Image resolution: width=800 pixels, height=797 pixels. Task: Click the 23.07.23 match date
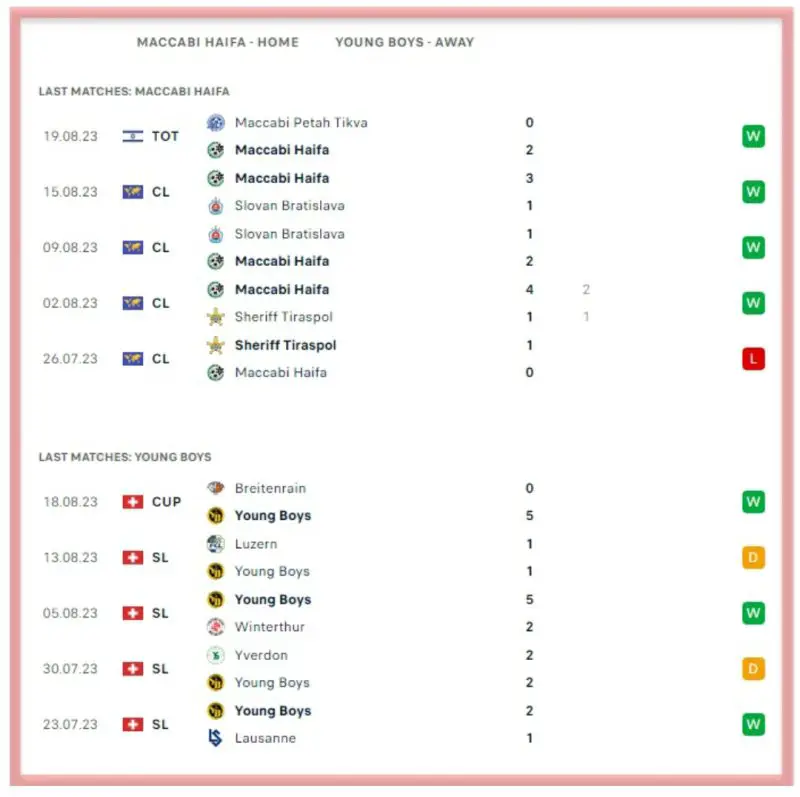pos(70,724)
